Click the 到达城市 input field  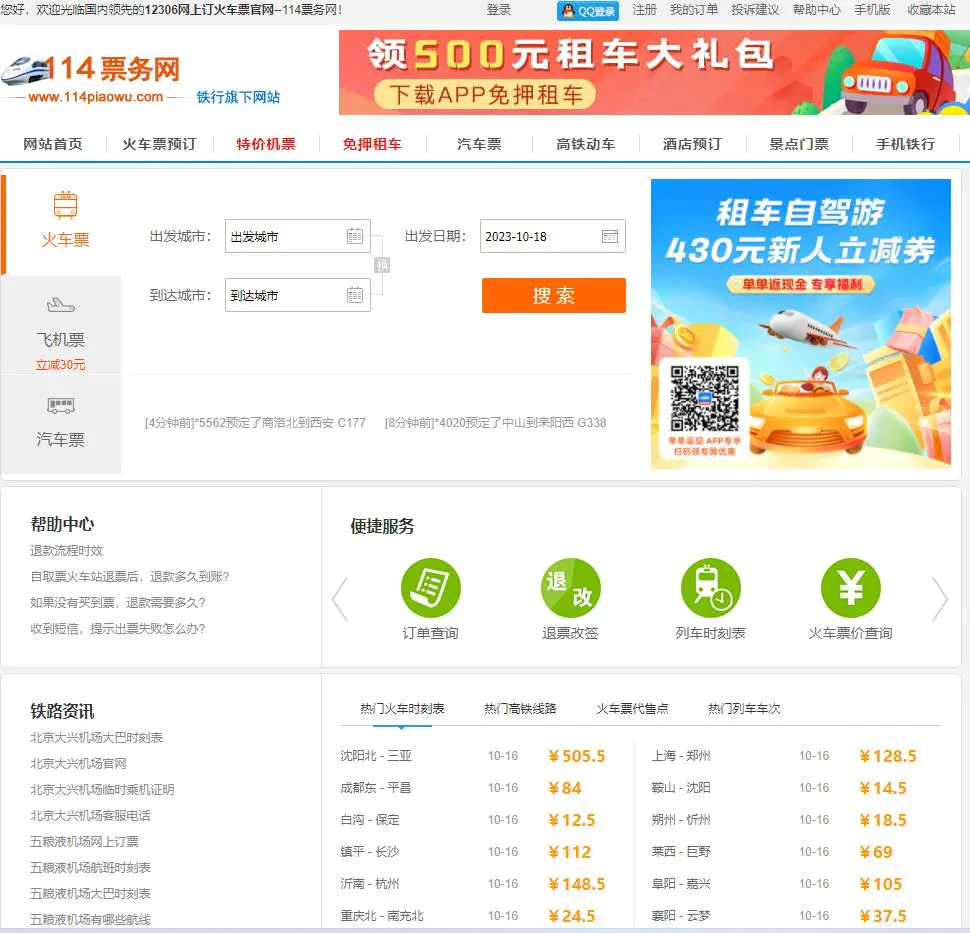click(298, 295)
